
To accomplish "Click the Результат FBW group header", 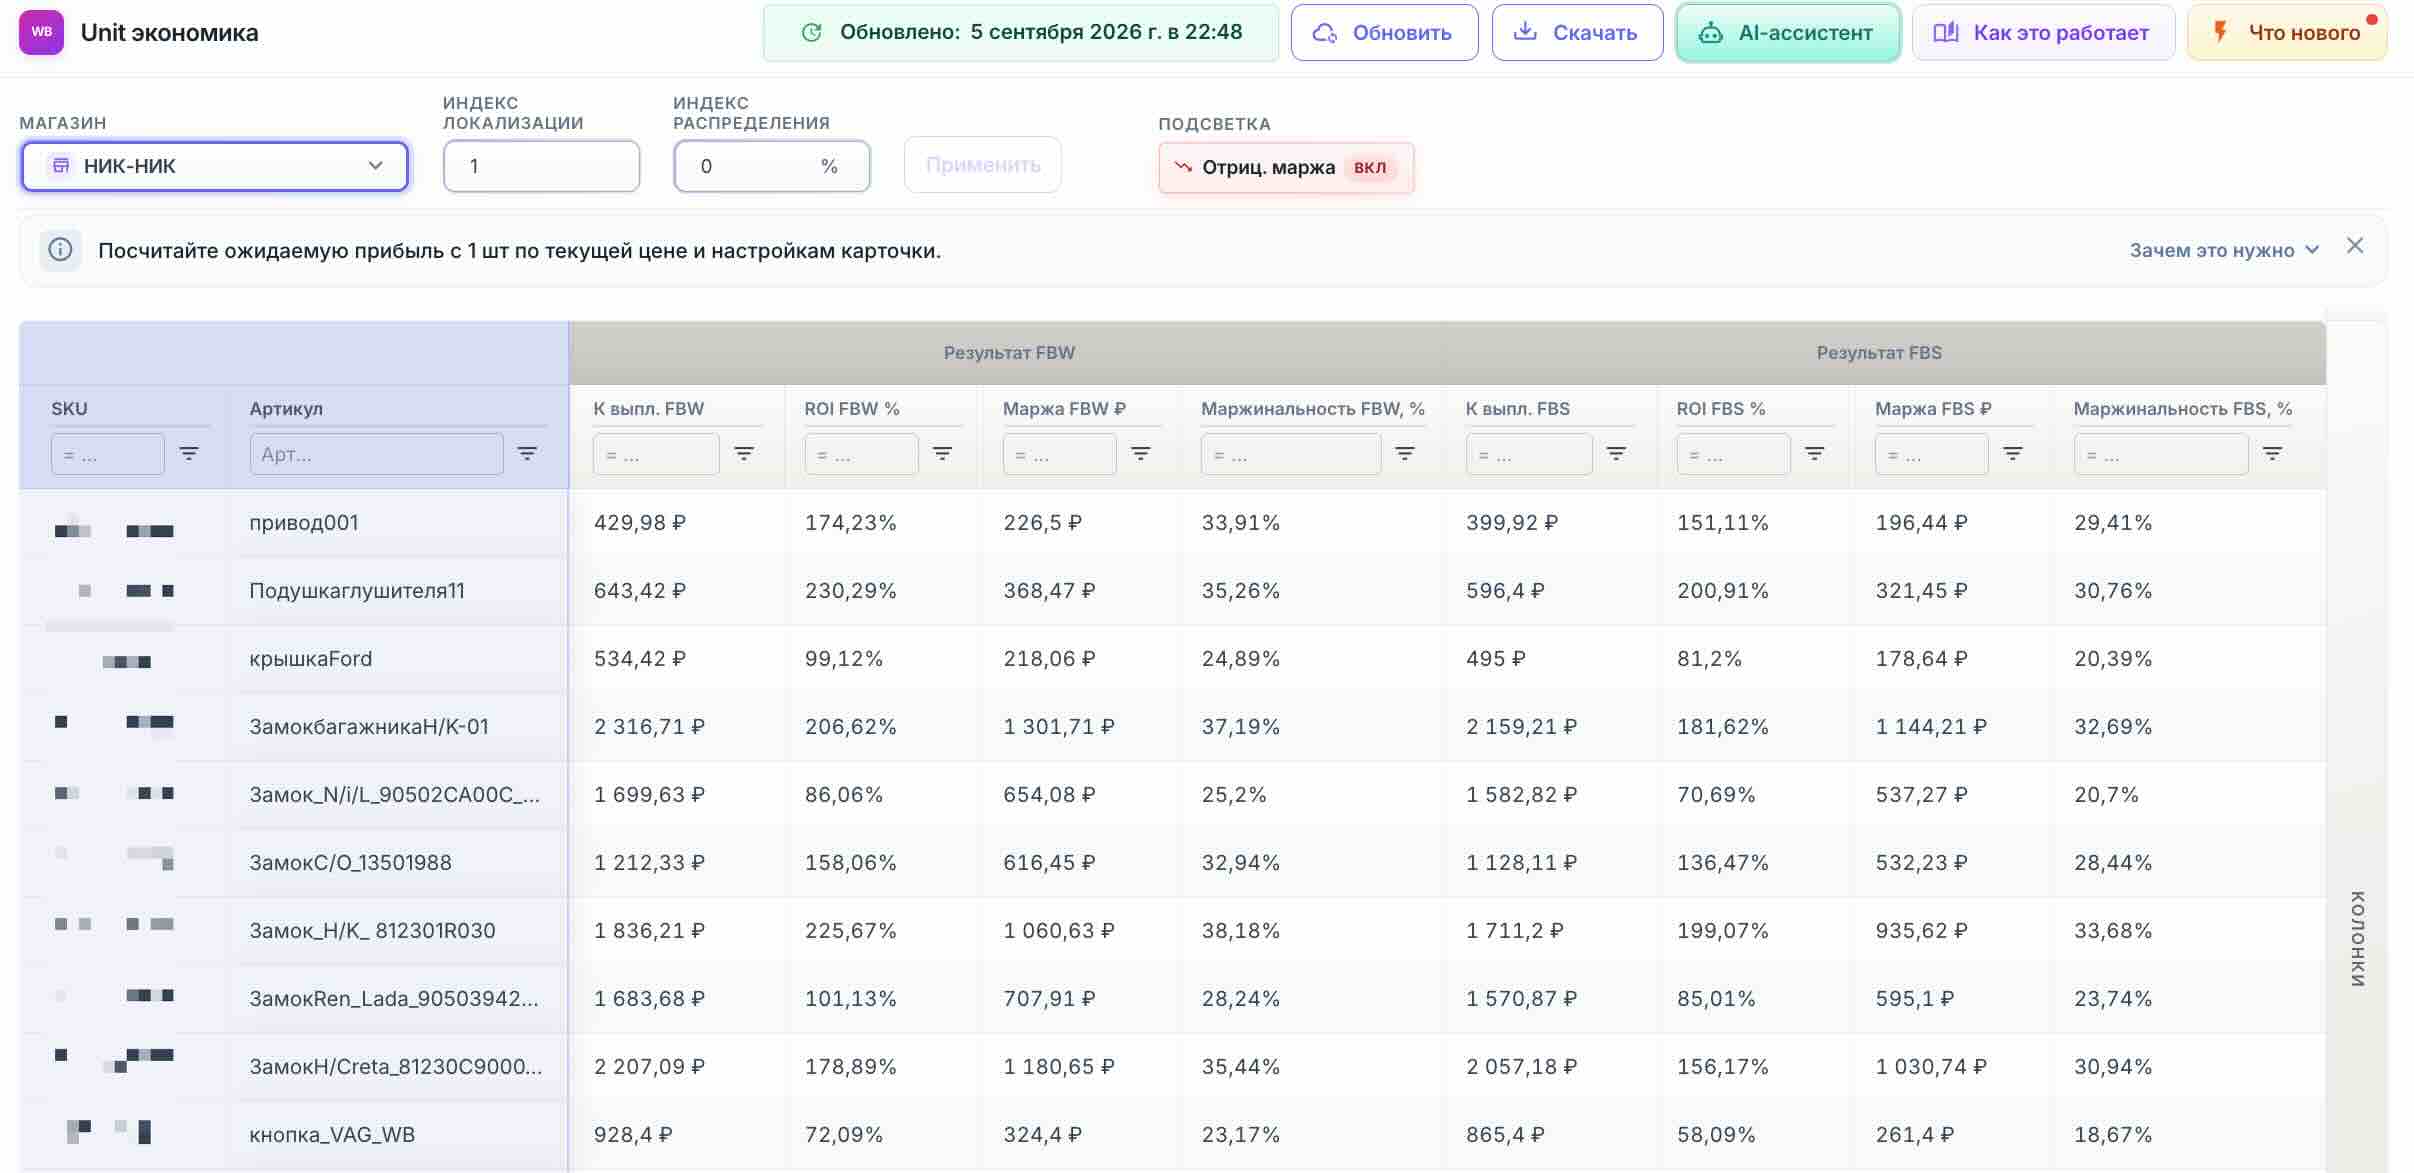I will click(1009, 352).
